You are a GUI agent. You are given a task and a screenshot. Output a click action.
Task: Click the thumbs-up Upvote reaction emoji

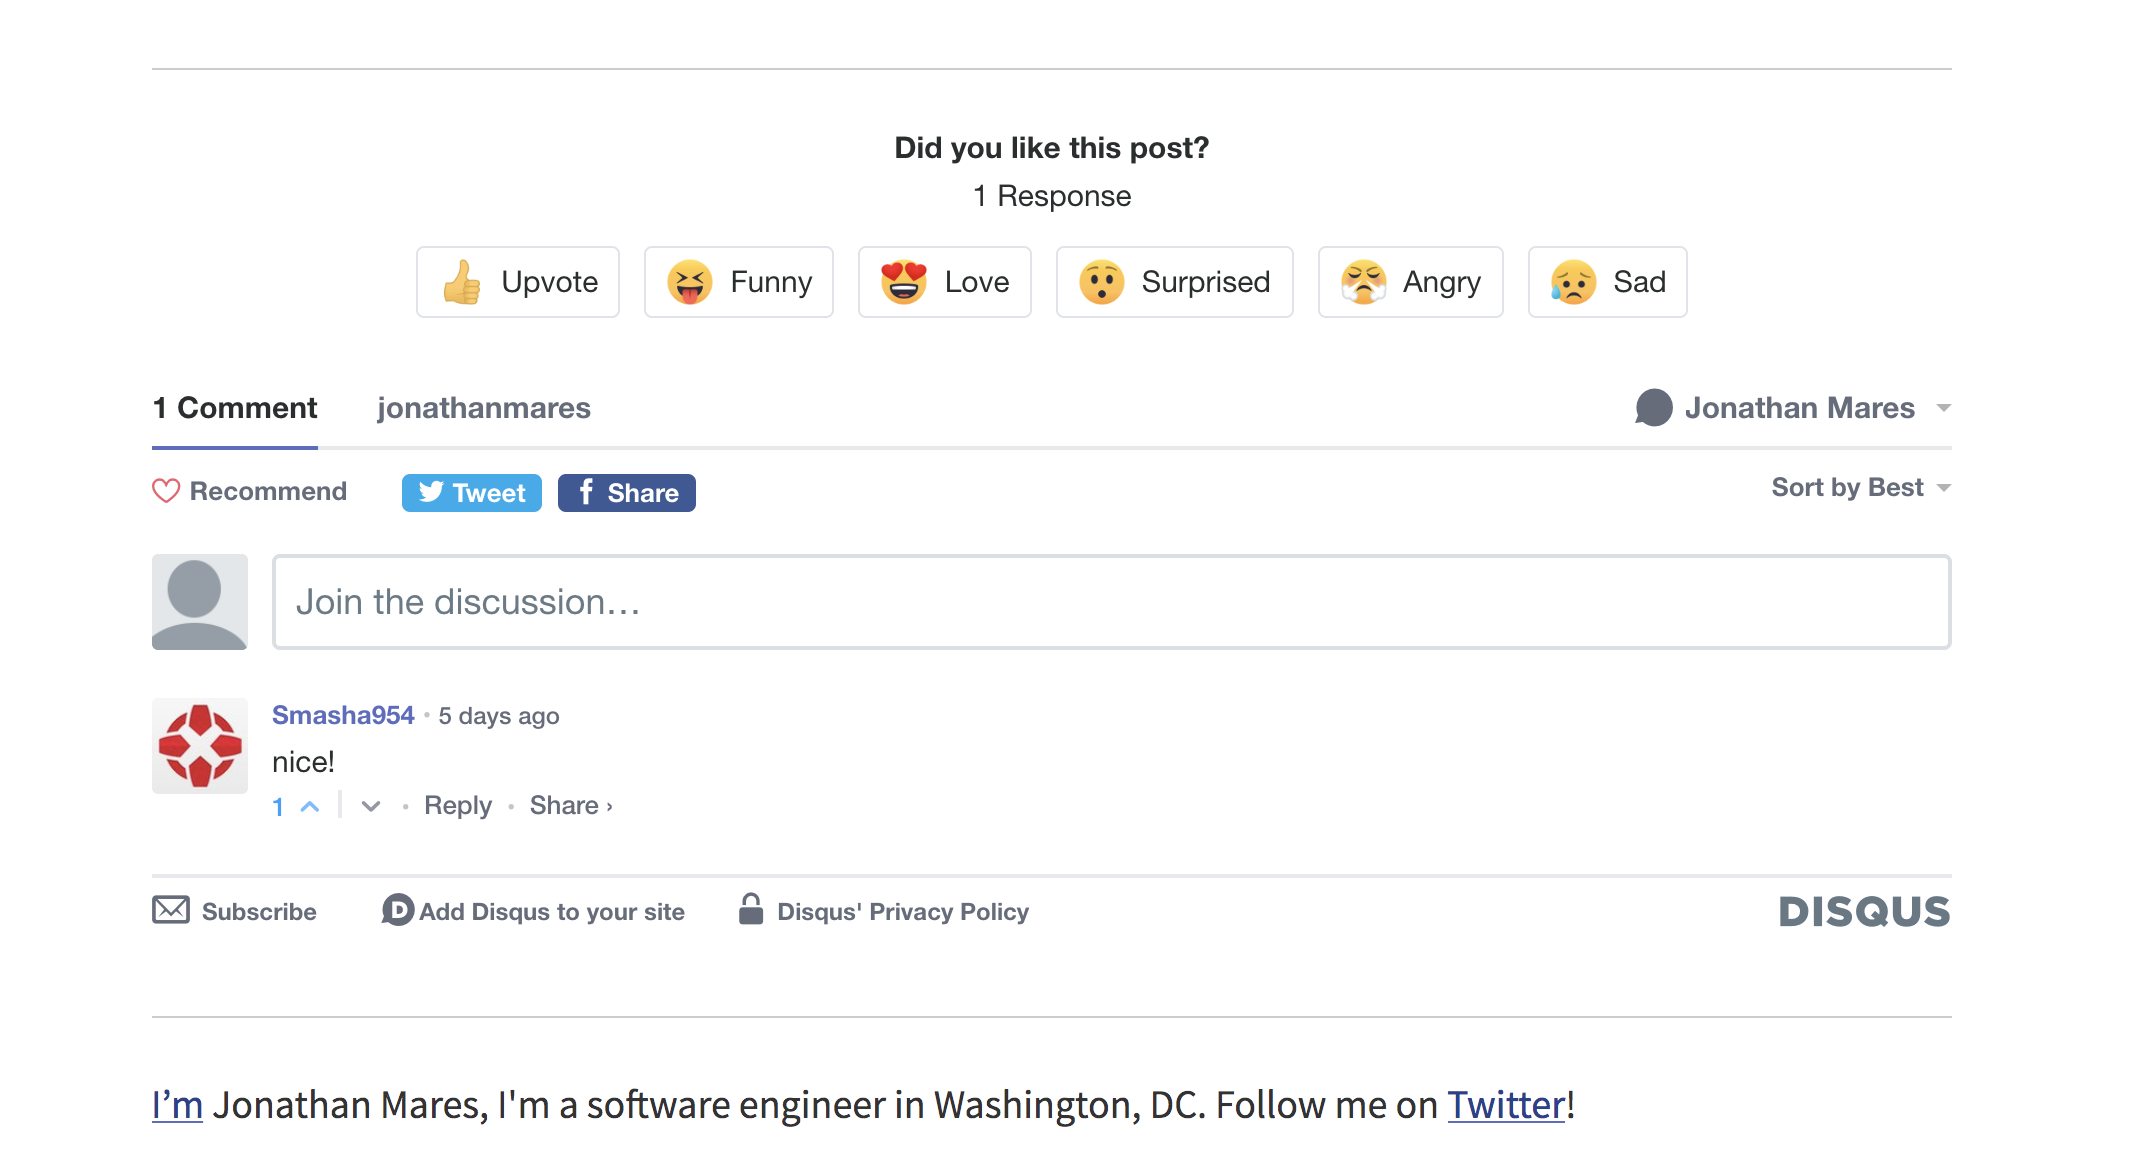(x=462, y=283)
